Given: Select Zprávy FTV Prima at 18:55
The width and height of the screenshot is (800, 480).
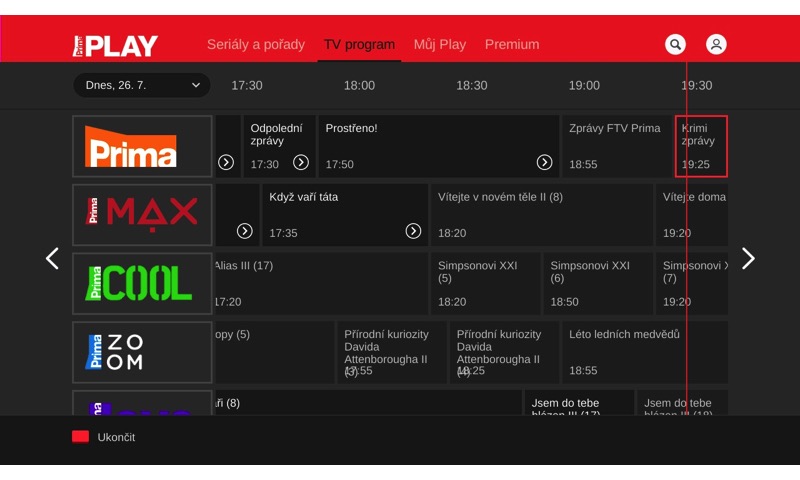Looking at the screenshot, I should pos(616,146).
